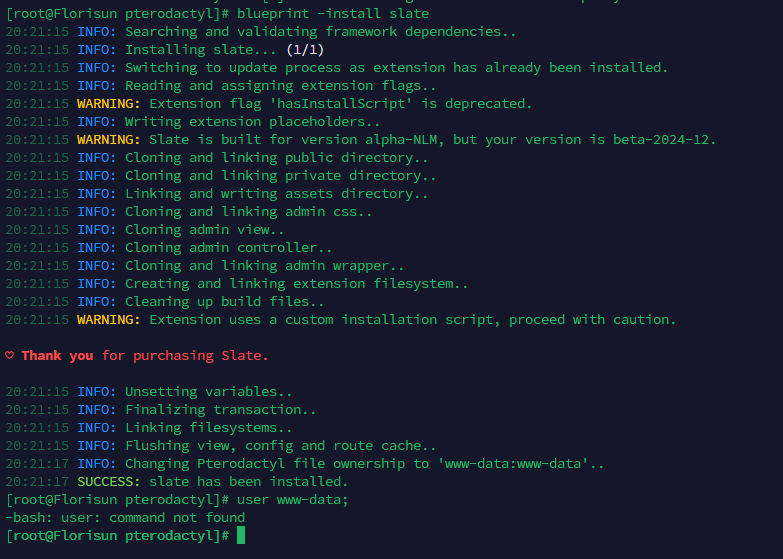This screenshot has height=559, width=783.
Task: Click the 'blueprint -install slate' command text
Action: (333, 13)
